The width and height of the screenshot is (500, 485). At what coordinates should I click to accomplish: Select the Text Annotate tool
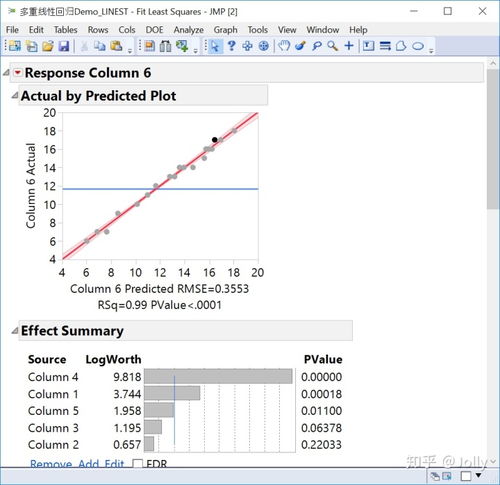368,46
